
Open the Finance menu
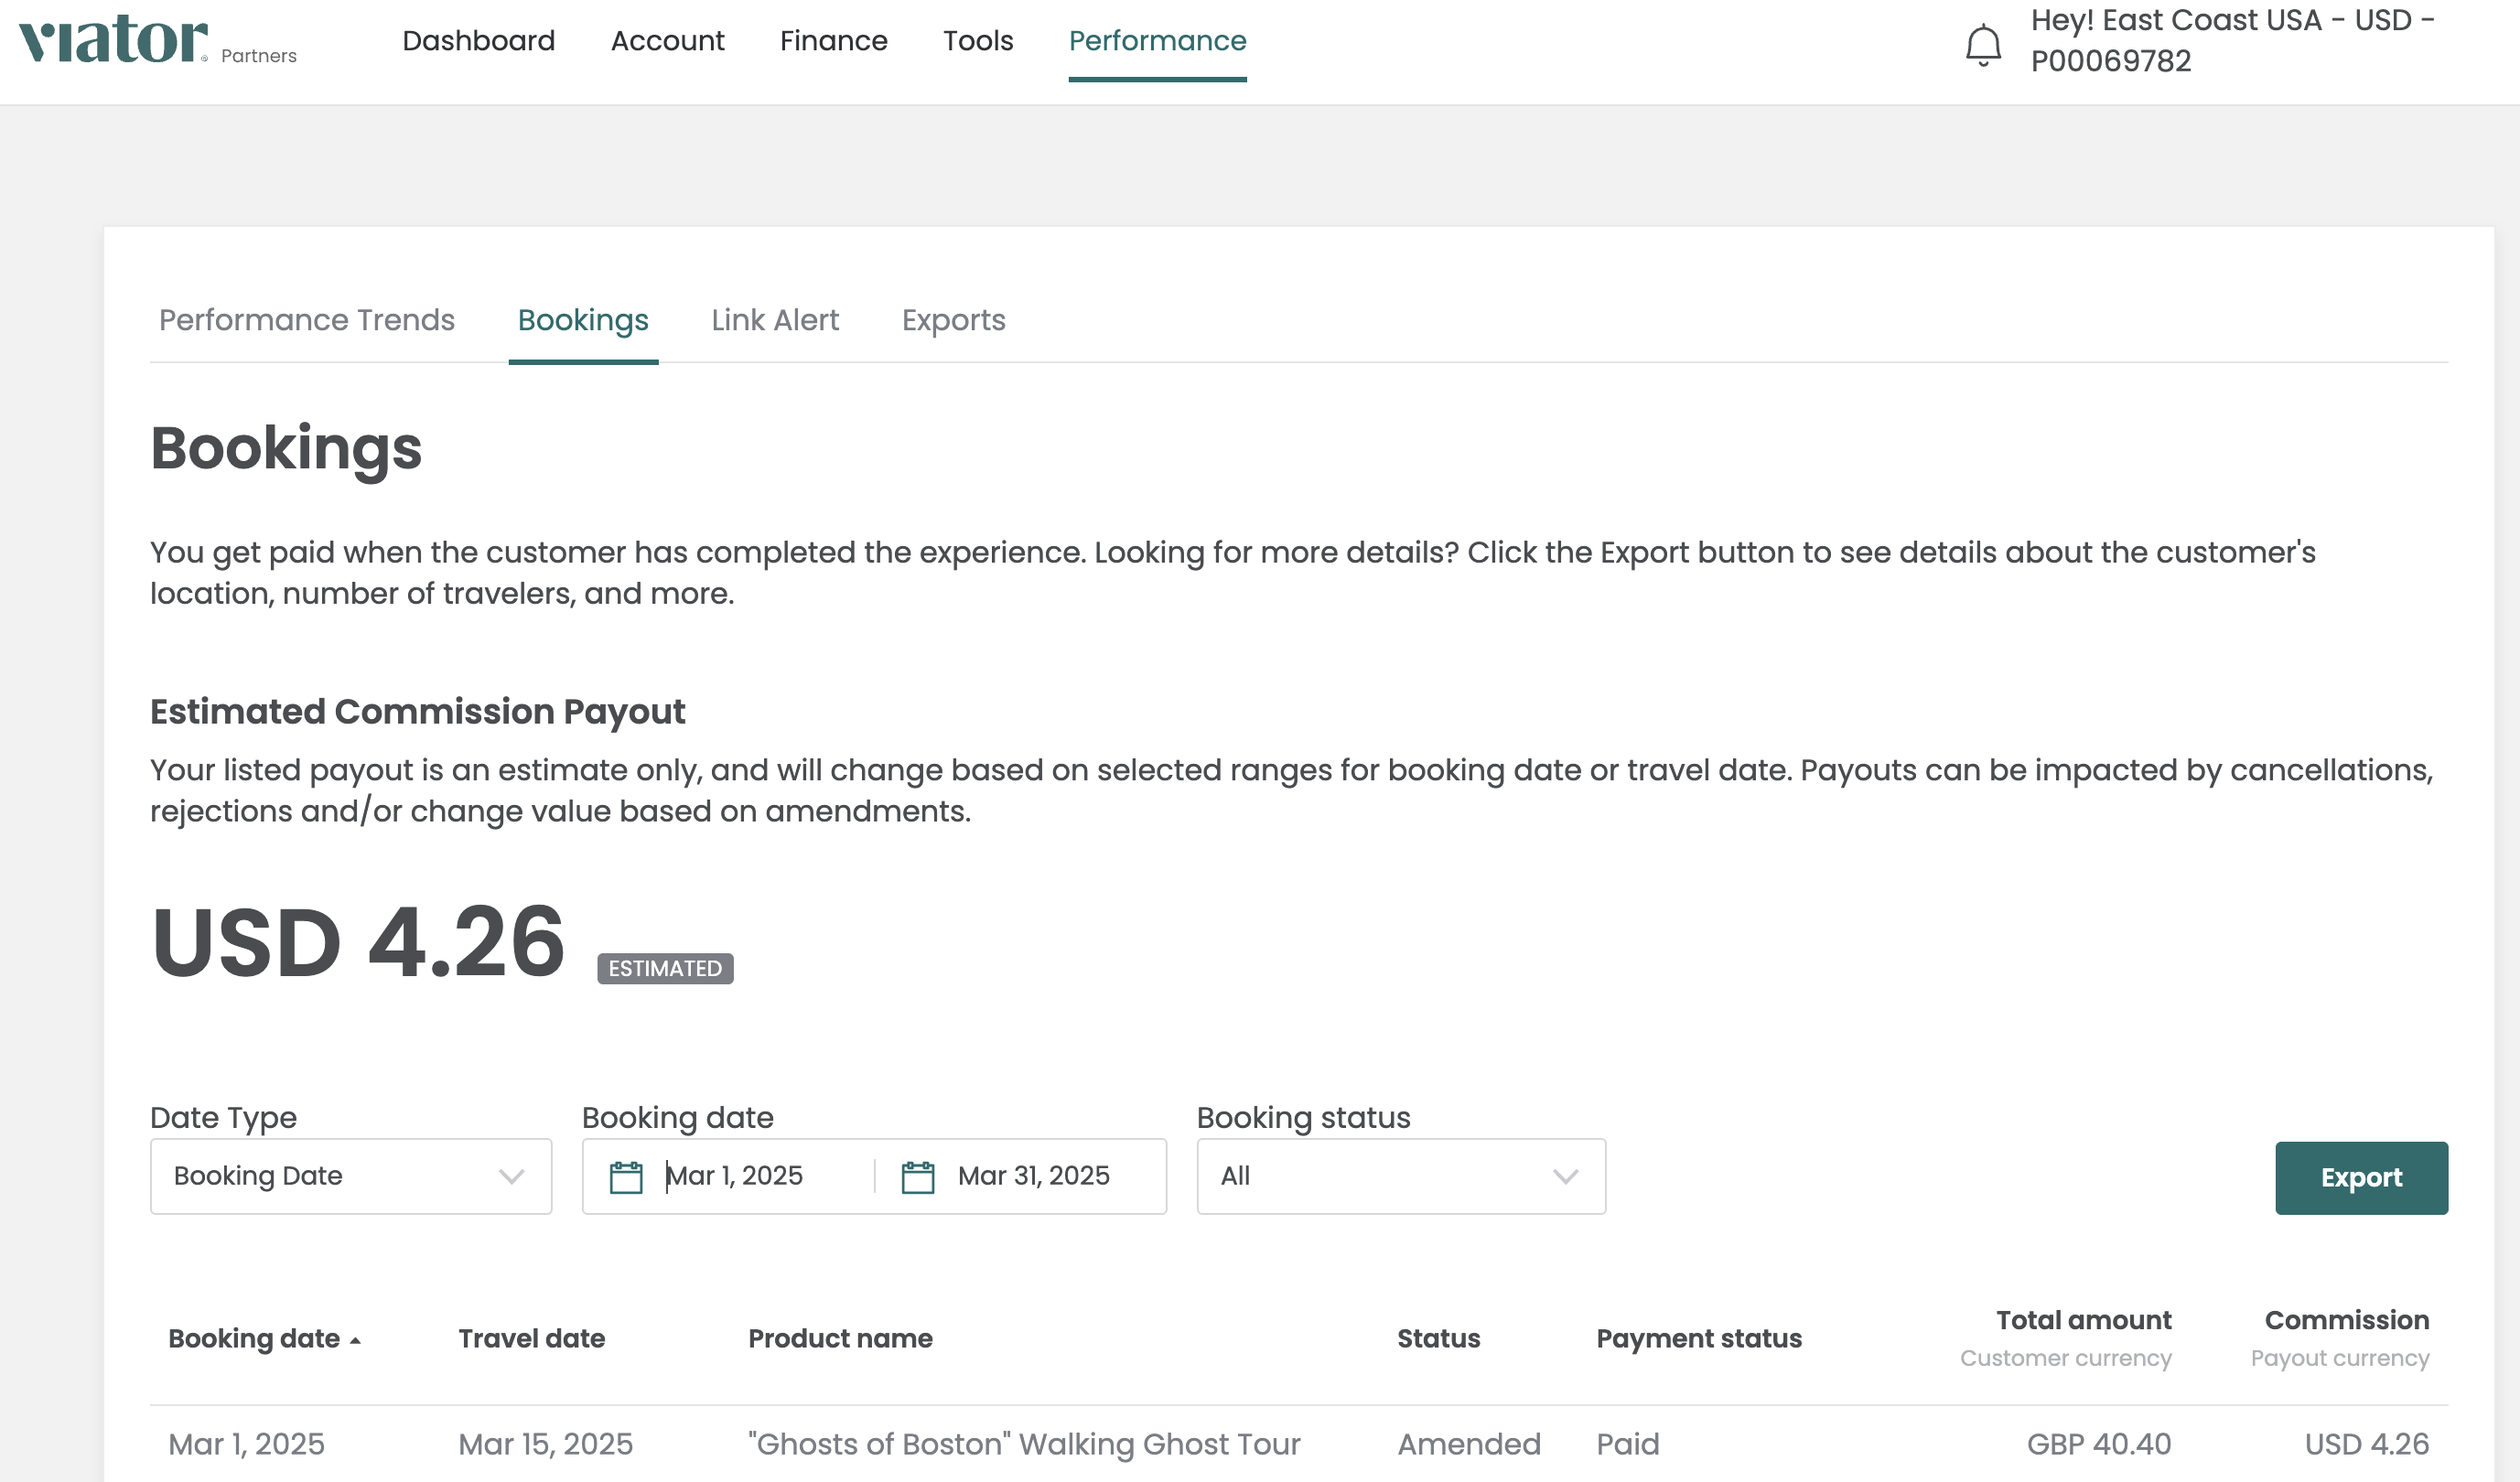(833, 40)
